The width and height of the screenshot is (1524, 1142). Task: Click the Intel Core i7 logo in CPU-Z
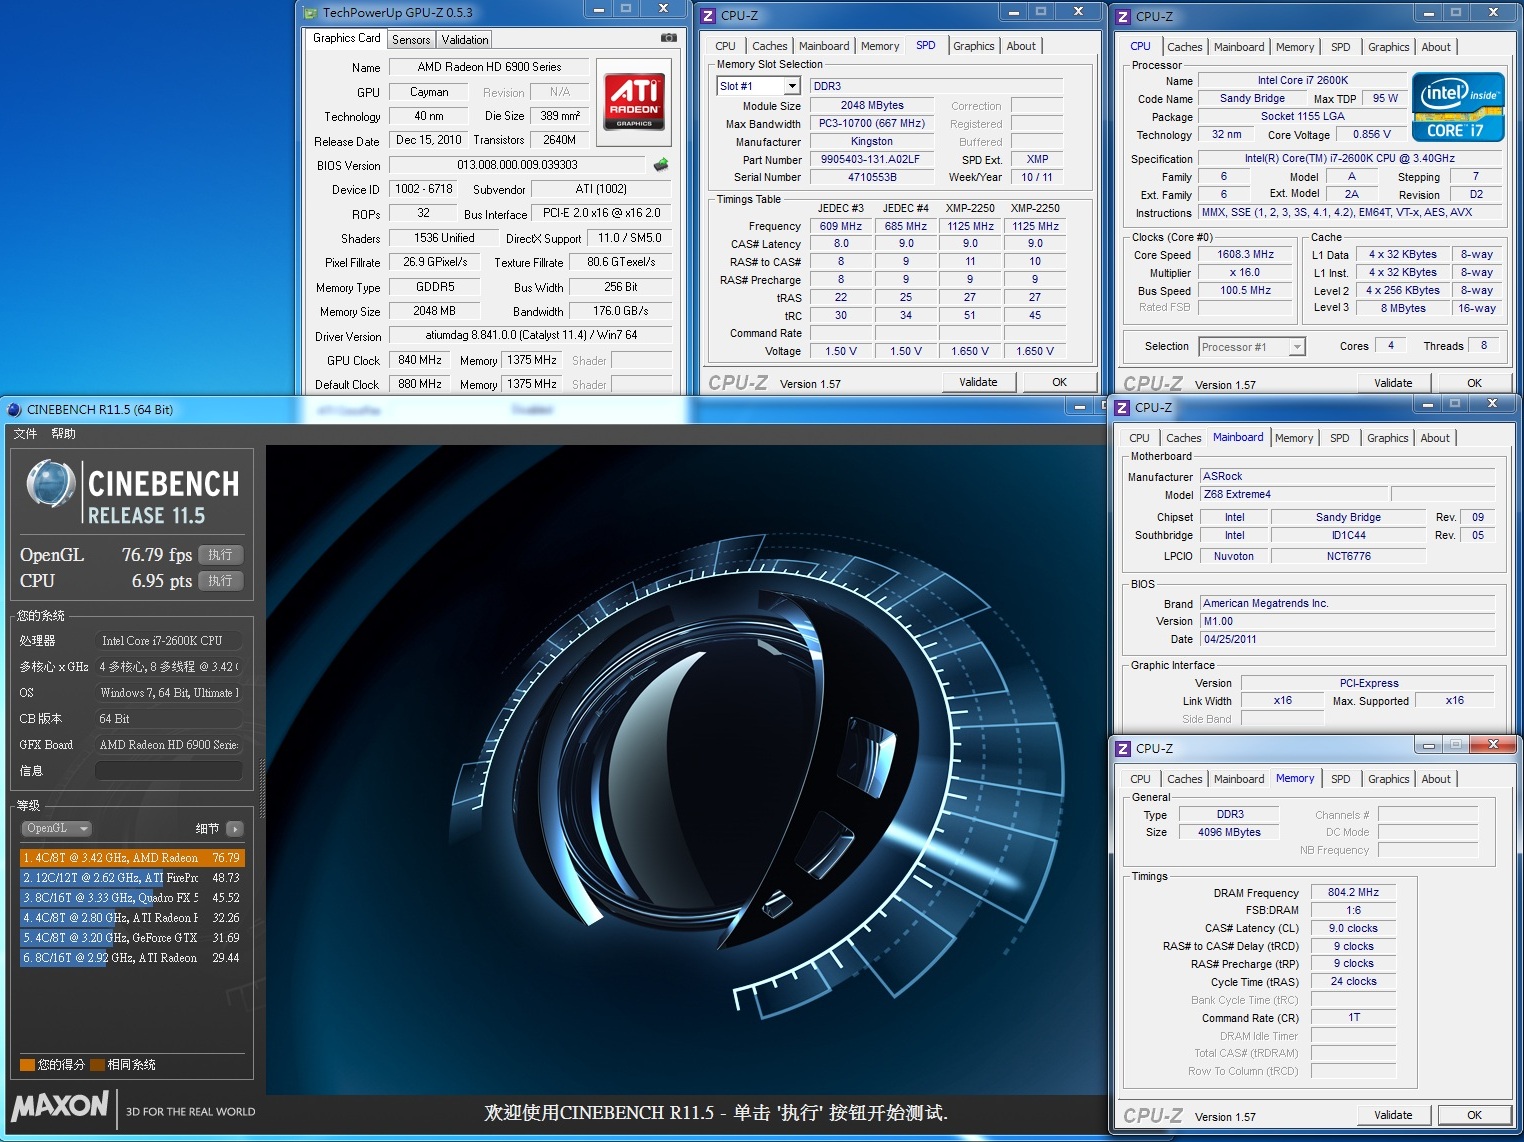(x=1458, y=107)
